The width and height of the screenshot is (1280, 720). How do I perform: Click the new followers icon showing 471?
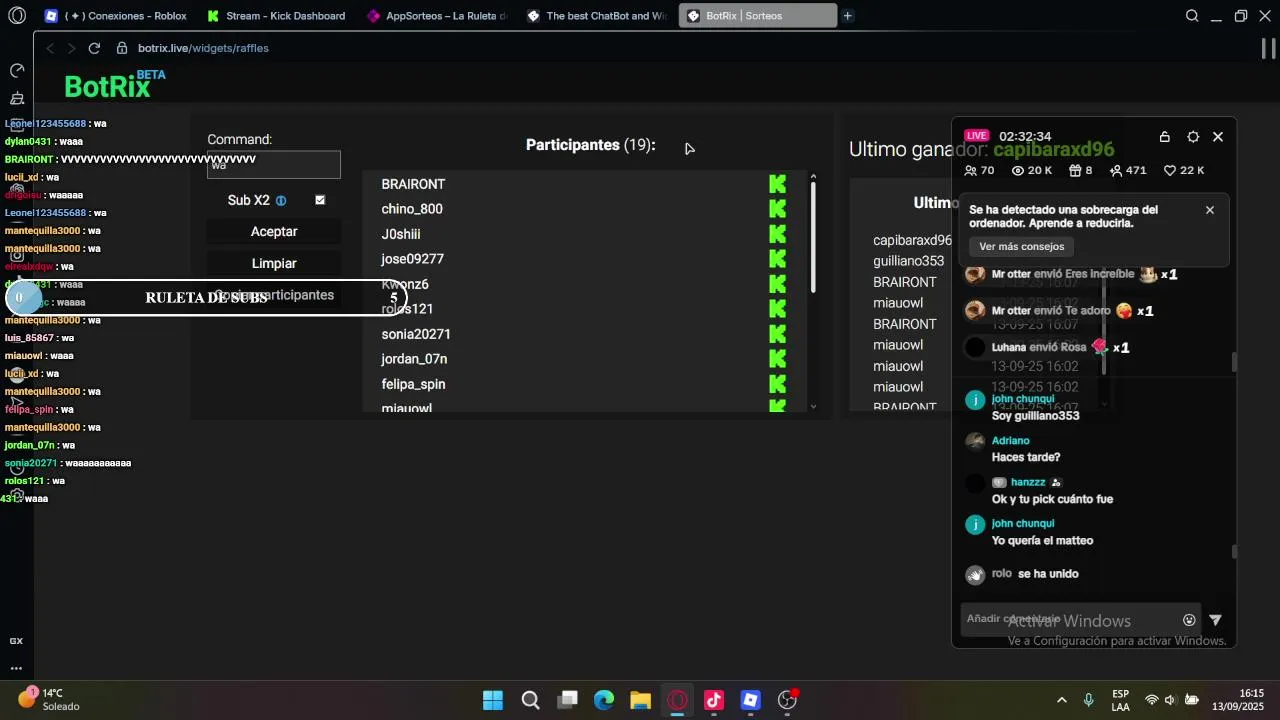coord(1116,171)
